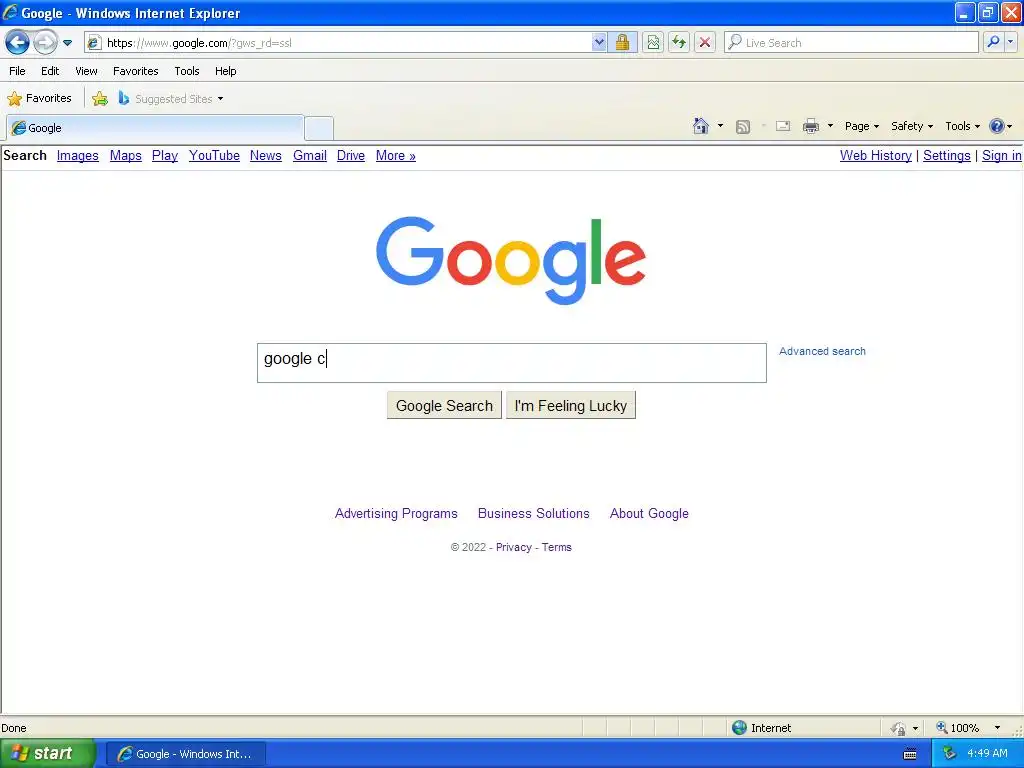Viewport: 1024px width, 768px height.
Task: Open the Page command menu
Action: (x=861, y=126)
